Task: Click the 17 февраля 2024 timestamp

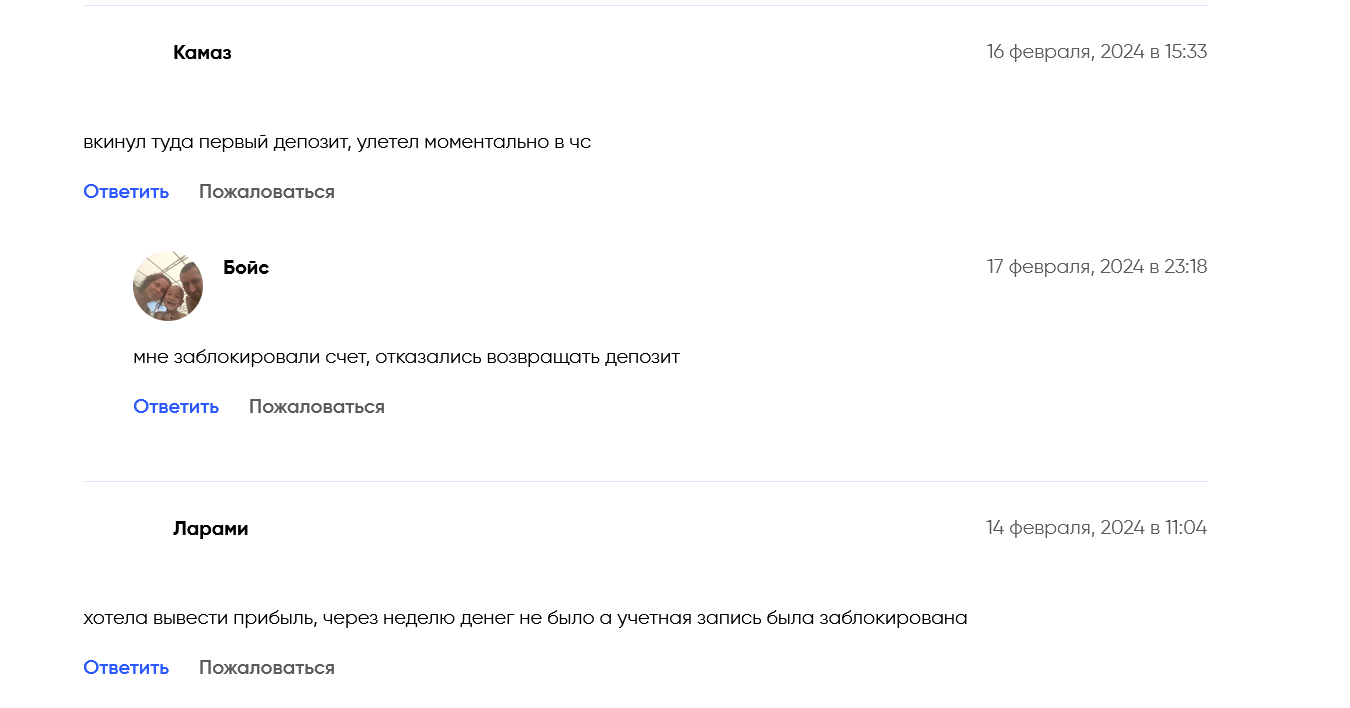Action: (1096, 267)
